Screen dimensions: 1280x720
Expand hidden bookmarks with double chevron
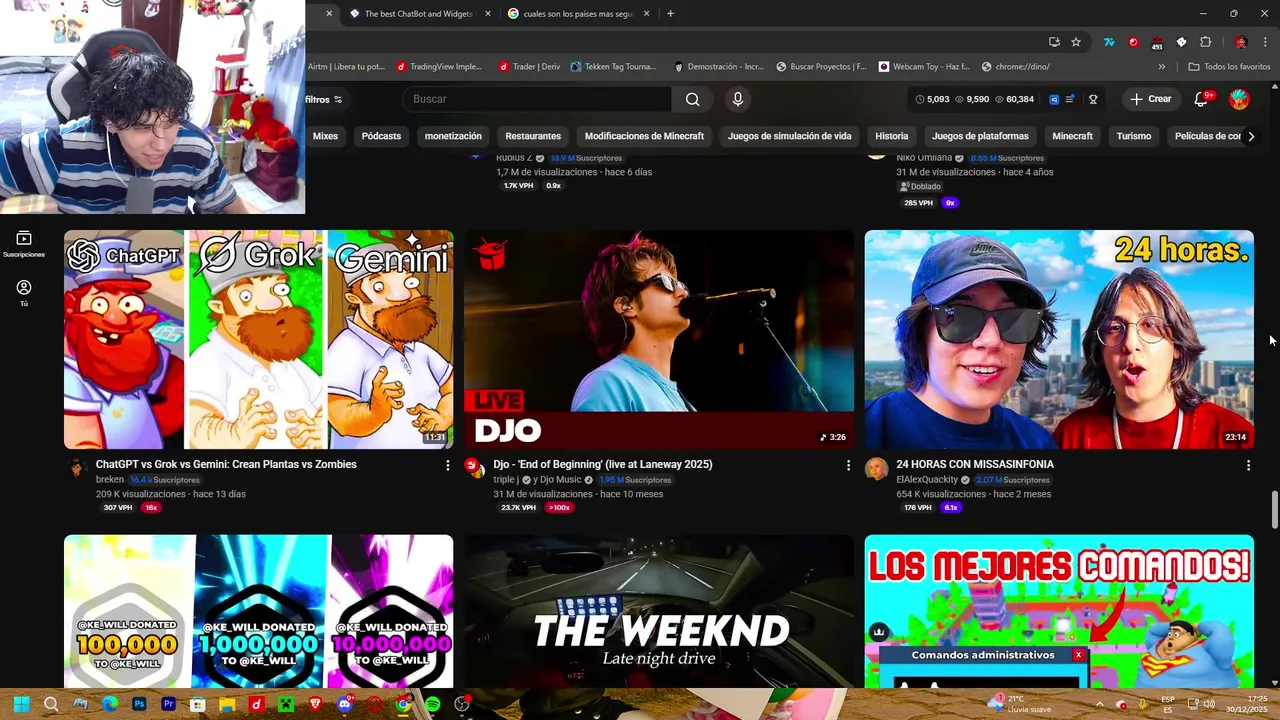click(1161, 67)
